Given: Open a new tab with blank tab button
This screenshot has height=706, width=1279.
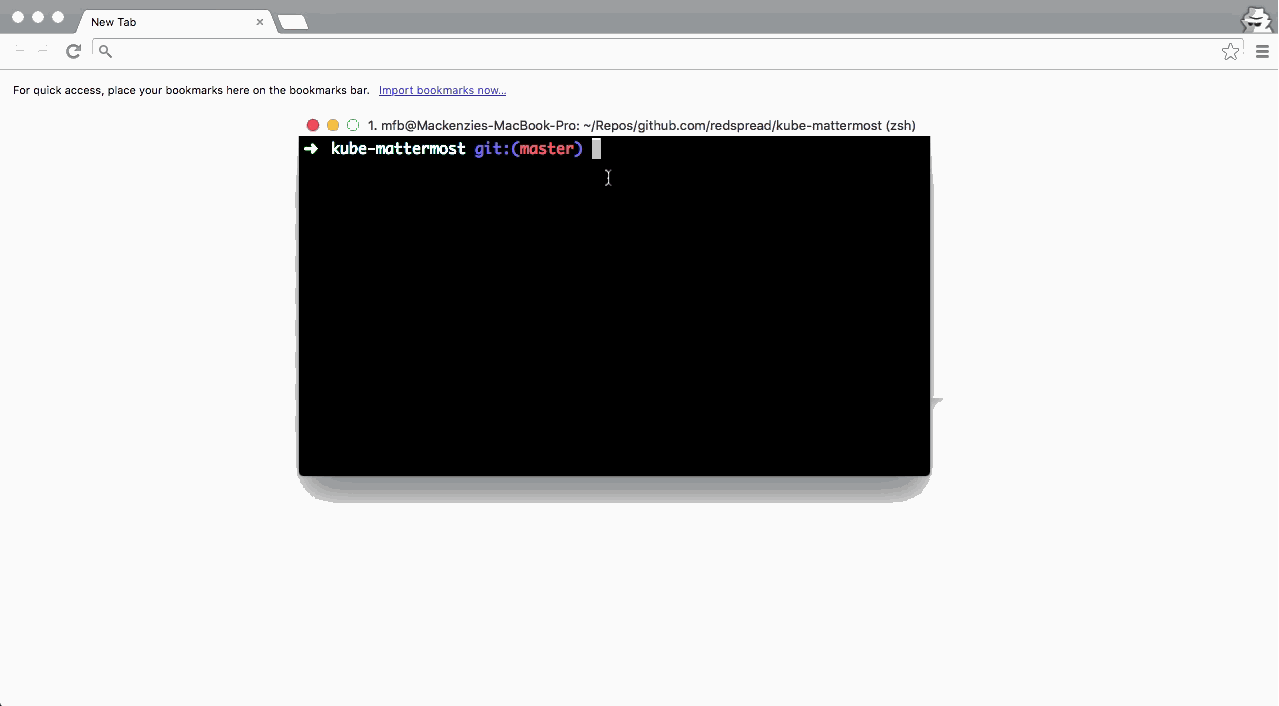Looking at the screenshot, I should point(292,22).
